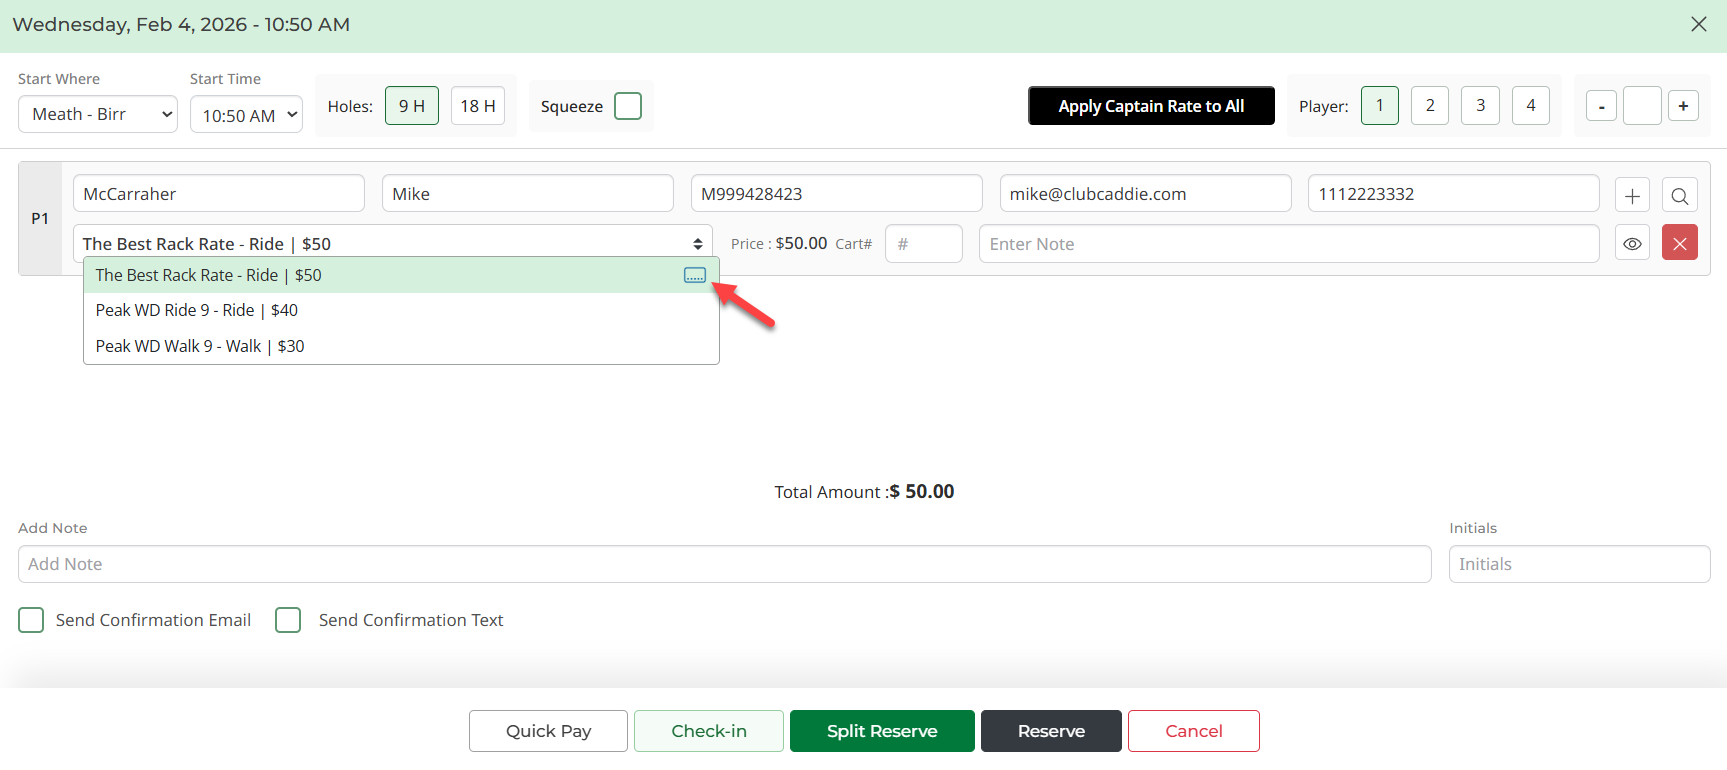Close the booking dialog
Image resolution: width=1727 pixels, height=770 pixels.
(1698, 24)
